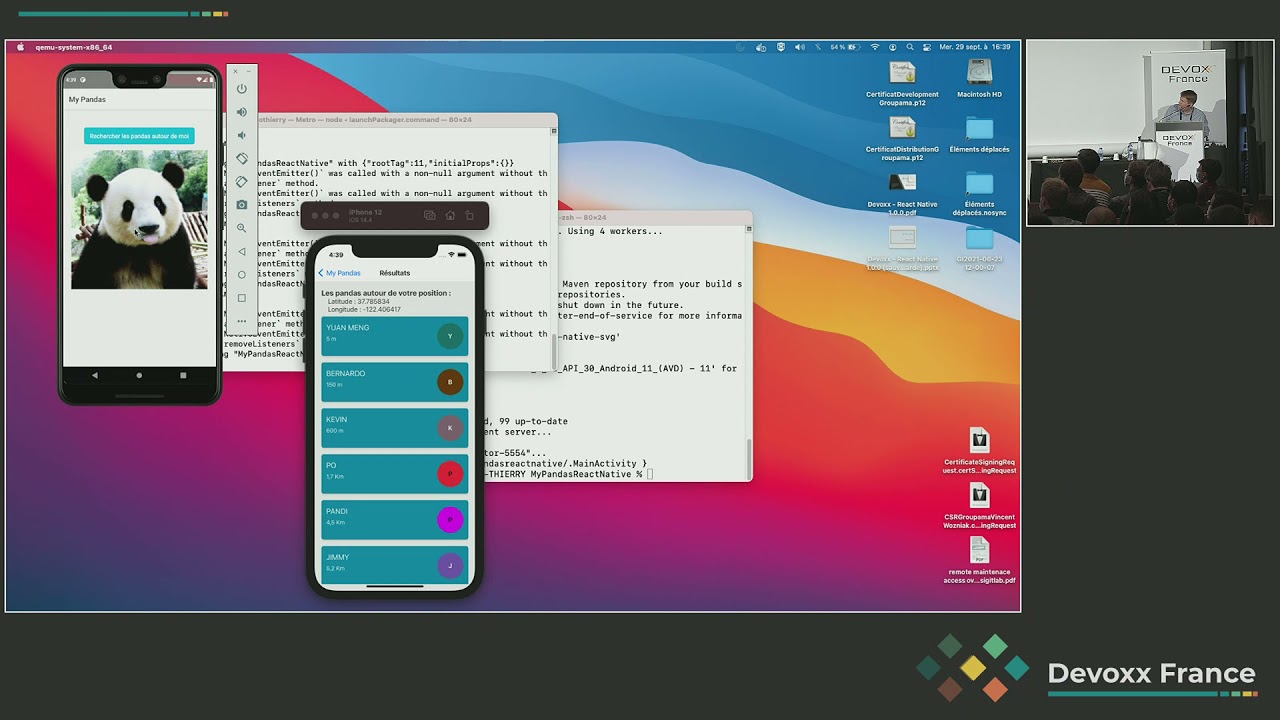
Task: Click the emulator volume up icon
Action: [x=241, y=112]
